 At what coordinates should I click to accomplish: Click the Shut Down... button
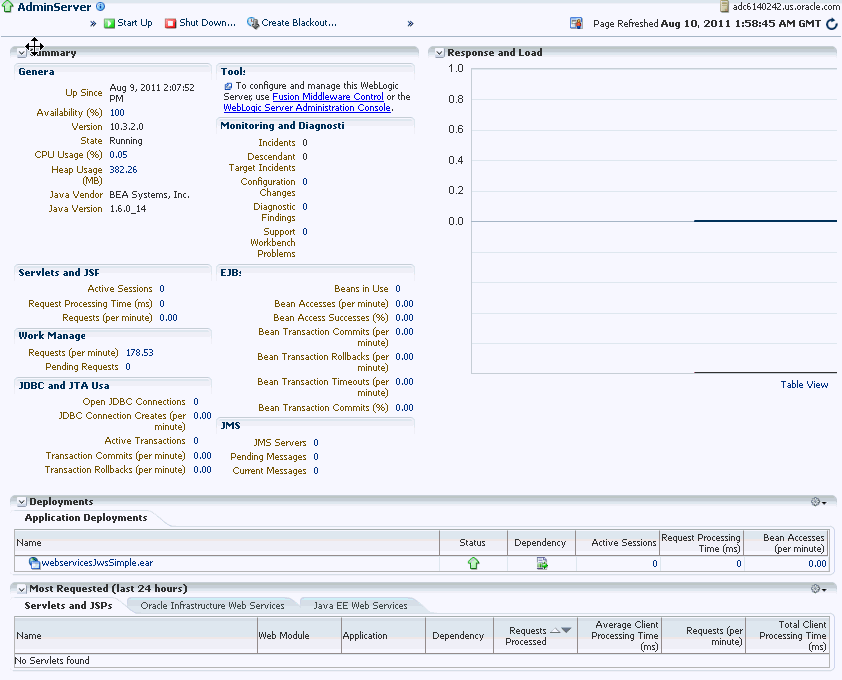[x=200, y=23]
